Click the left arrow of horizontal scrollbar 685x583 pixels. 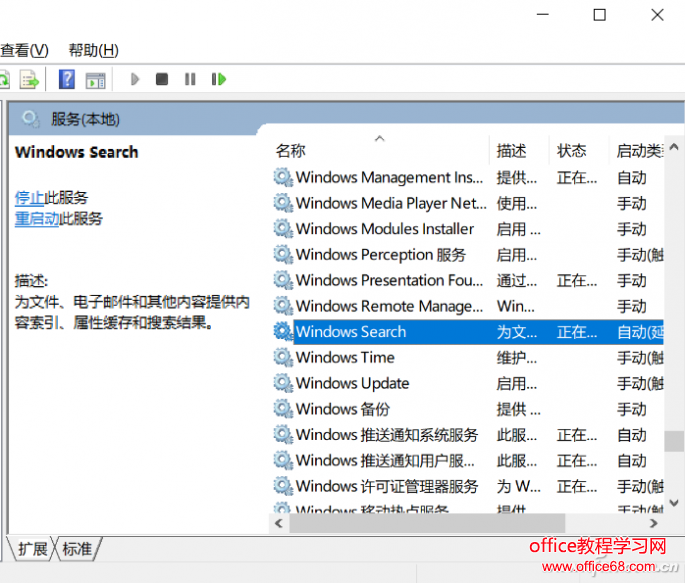tap(279, 523)
